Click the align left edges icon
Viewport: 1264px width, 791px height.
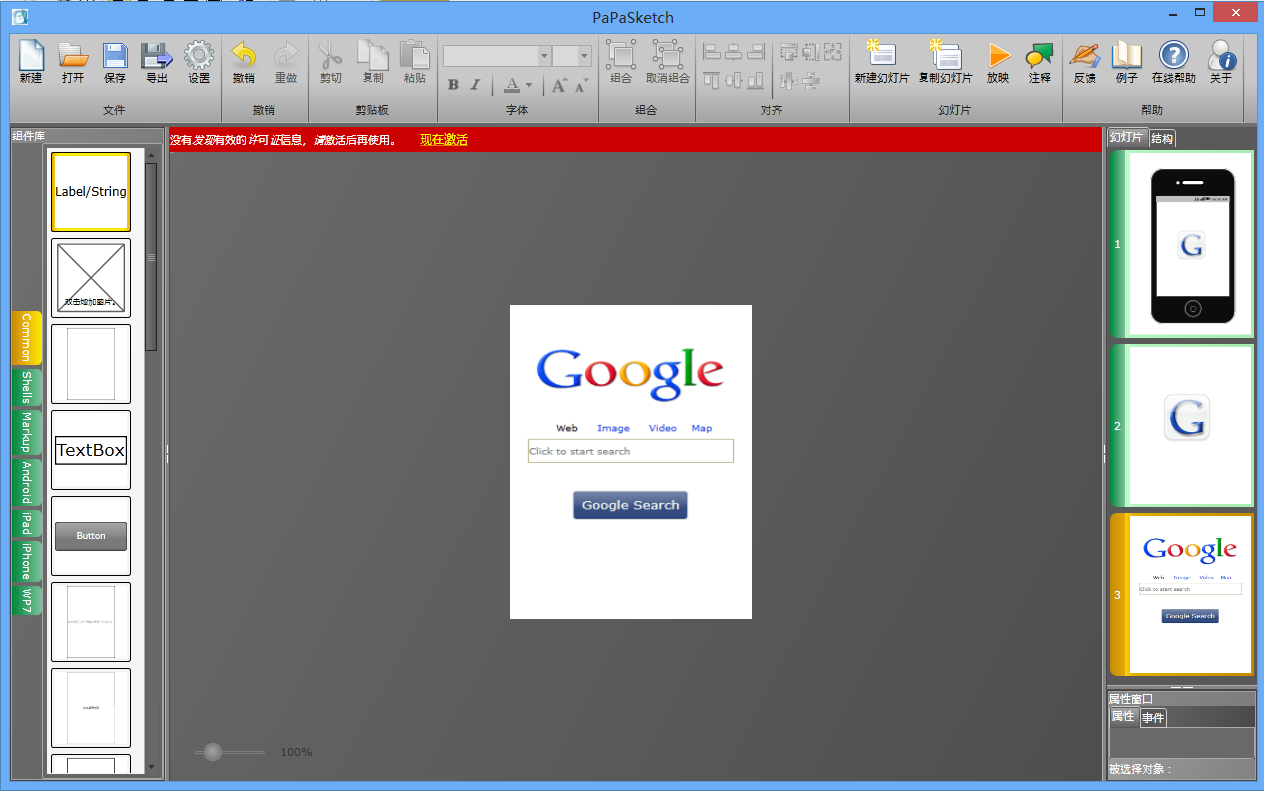tap(712, 51)
